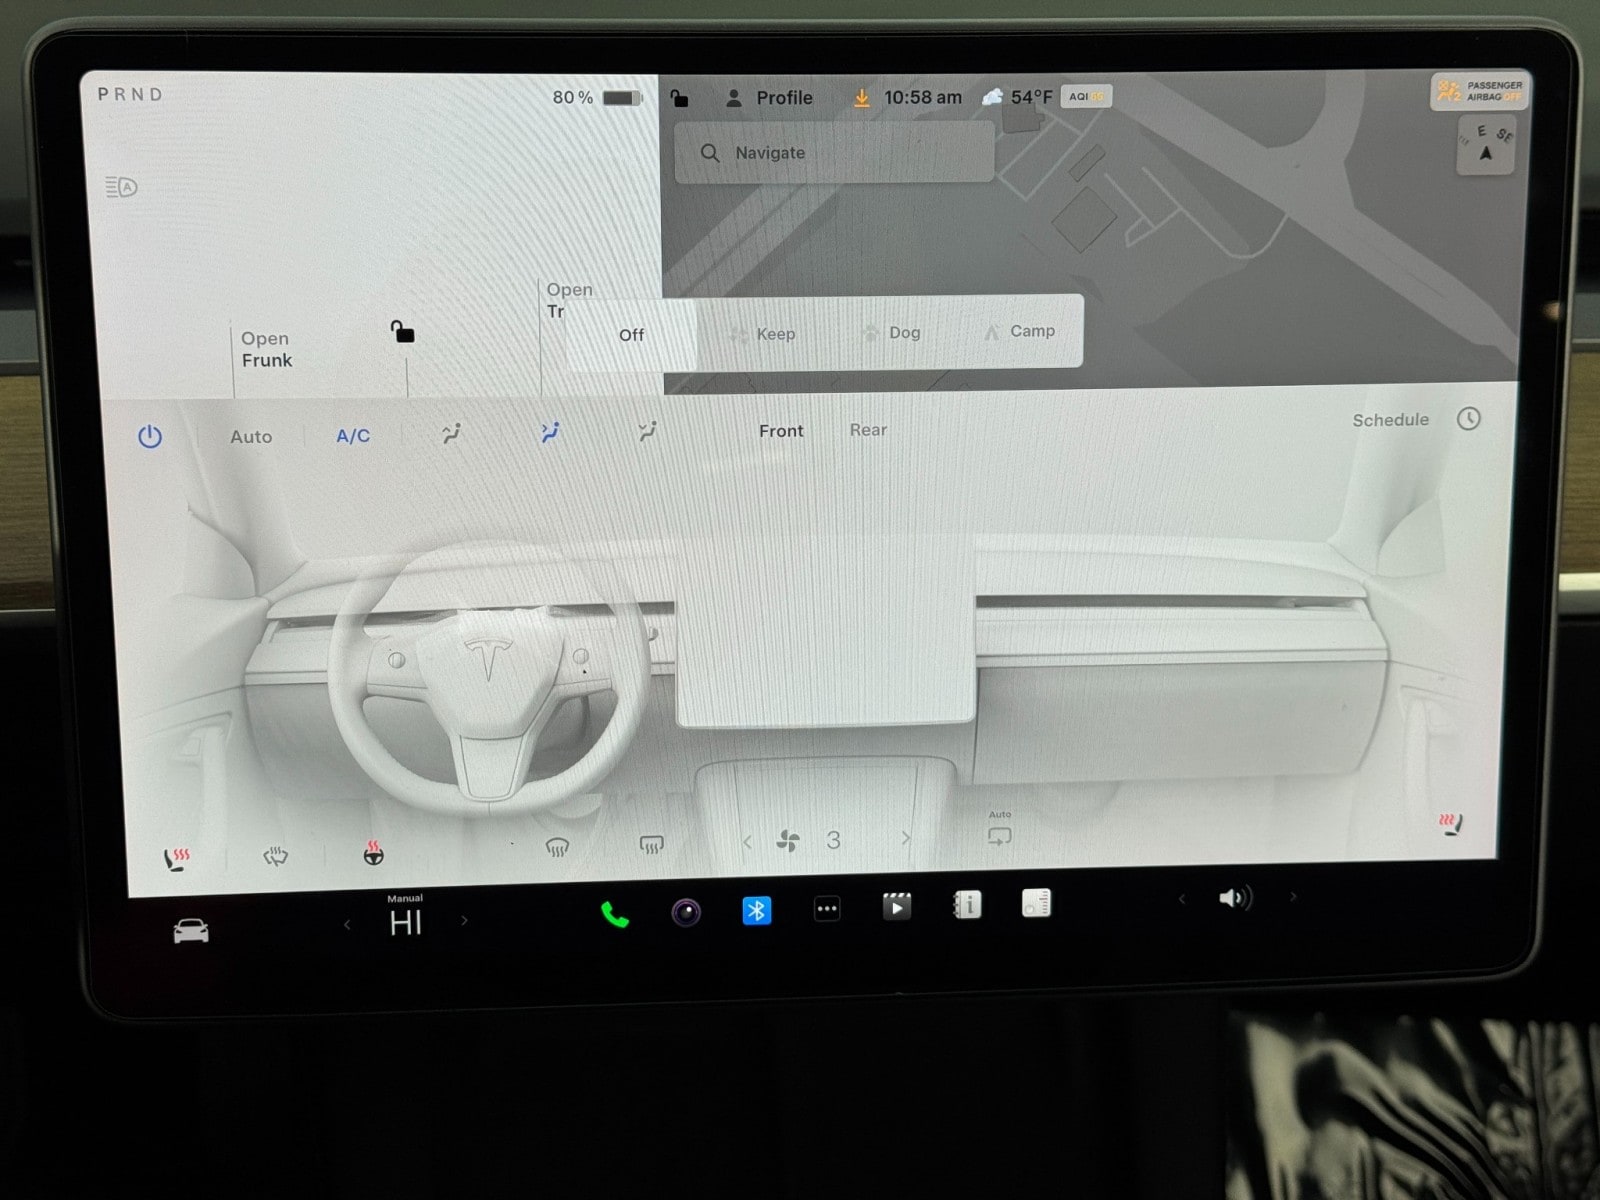Toggle the climate power button

[x=150, y=437]
